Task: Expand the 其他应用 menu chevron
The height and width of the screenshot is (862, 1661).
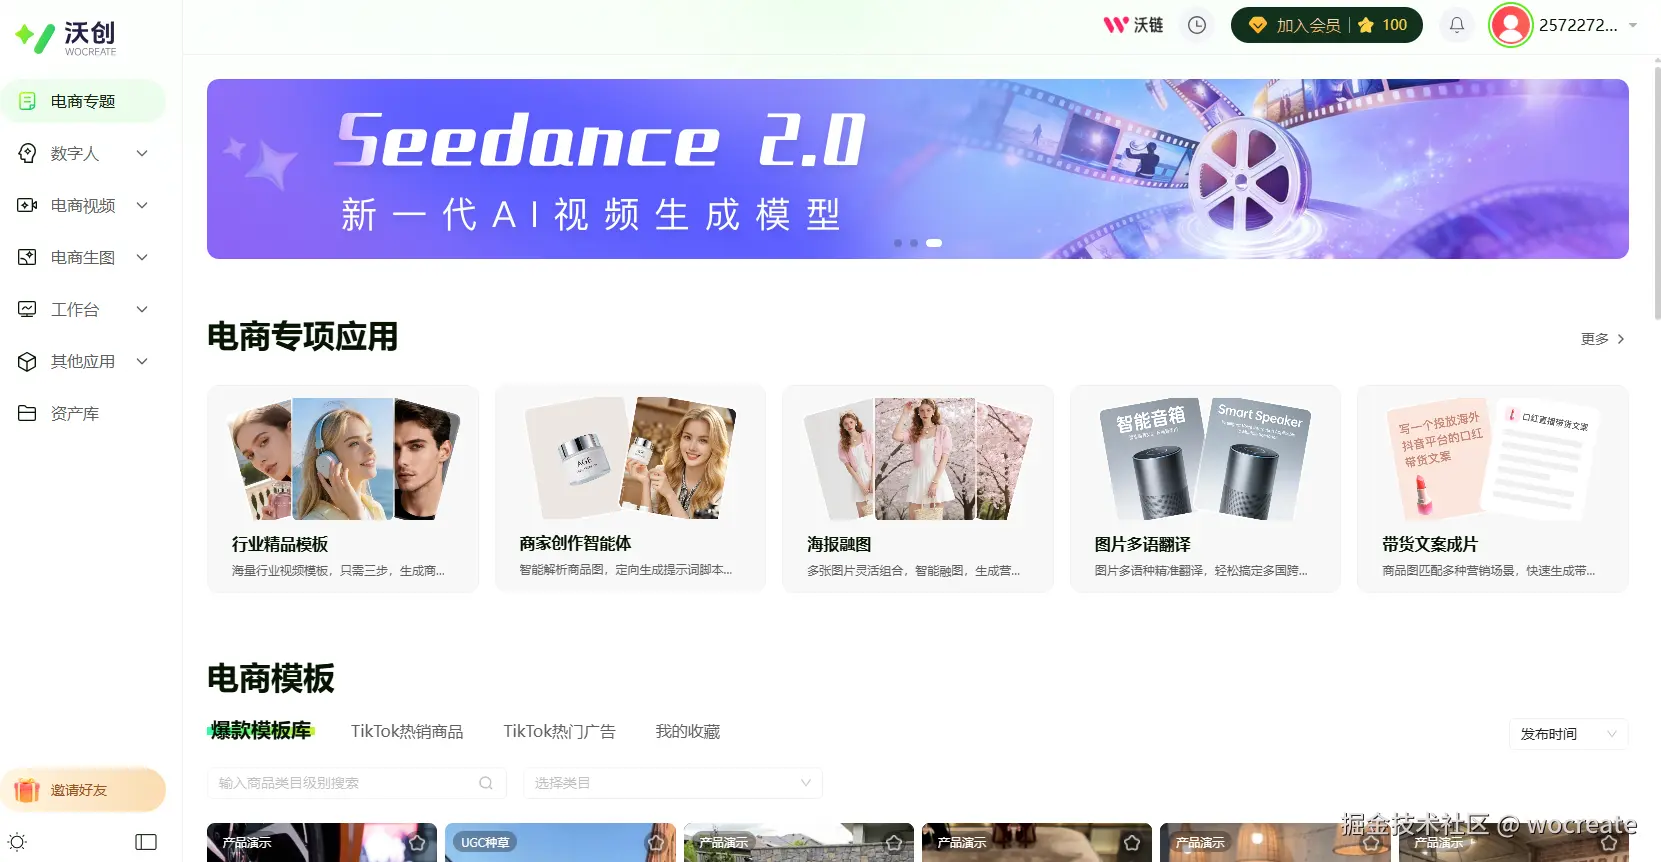Action: point(142,361)
